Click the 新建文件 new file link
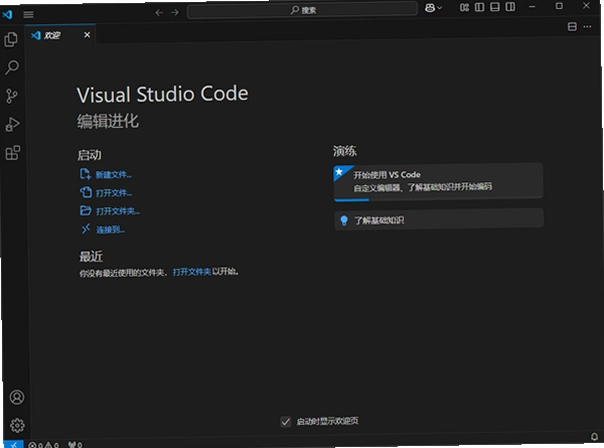This screenshot has width=604, height=448. coord(114,175)
